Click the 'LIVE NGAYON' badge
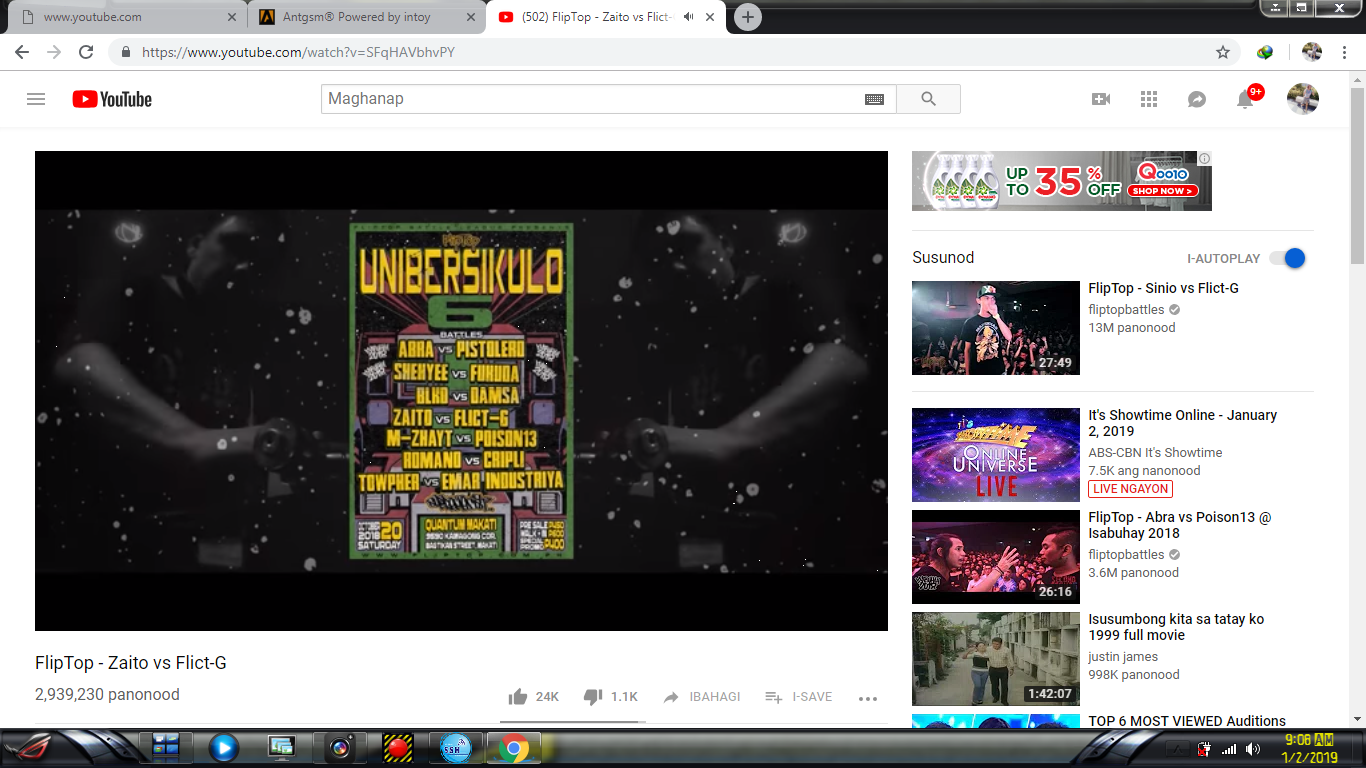 1131,489
